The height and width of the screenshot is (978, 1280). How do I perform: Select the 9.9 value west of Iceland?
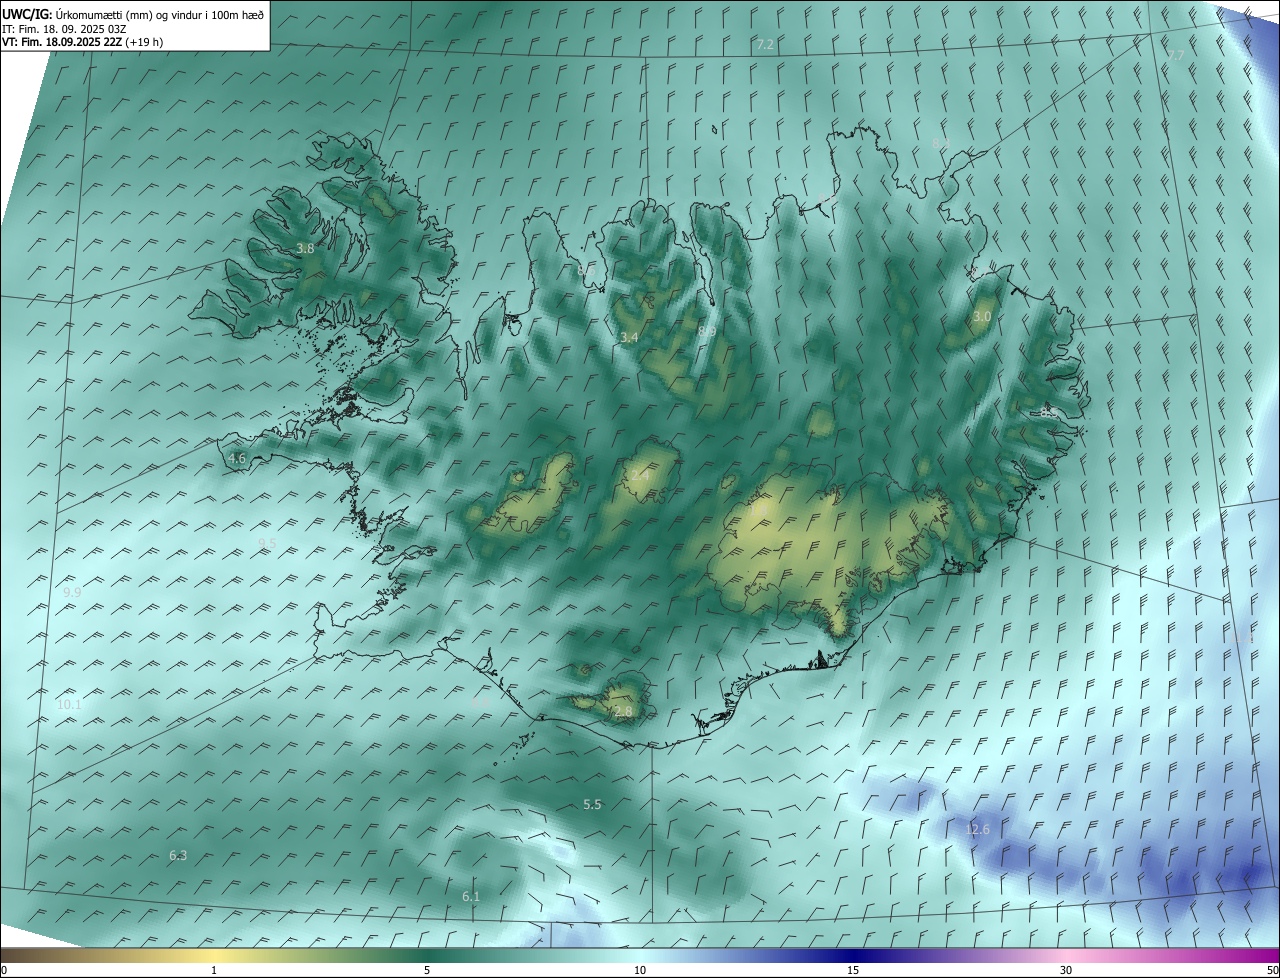click(72, 593)
